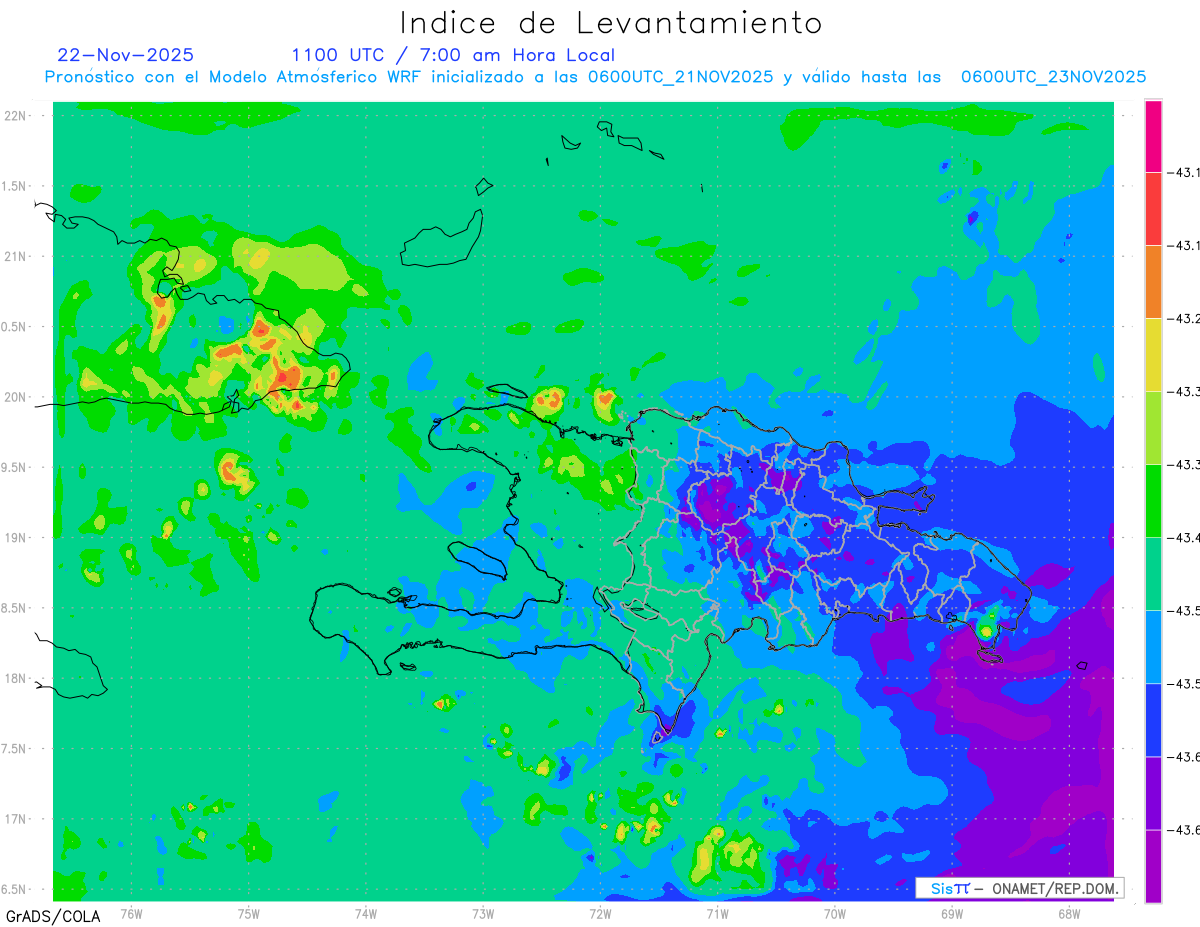Click the '76W' longitude label
This screenshot has width=1200, height=927.
[x=131, y=914]
